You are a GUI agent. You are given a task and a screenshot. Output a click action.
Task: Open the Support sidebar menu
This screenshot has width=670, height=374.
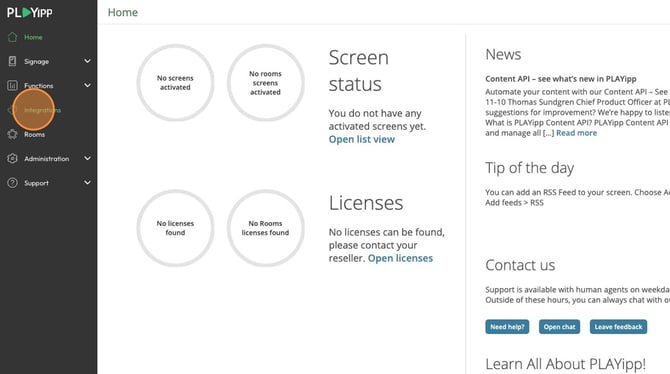(36, 183)
